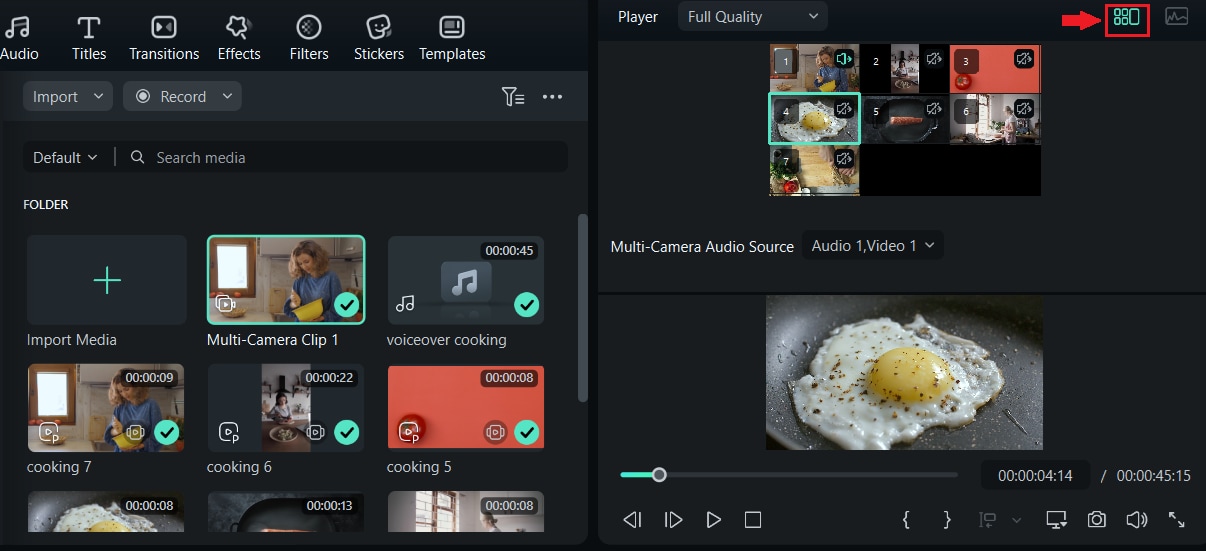Open the player volume control
Viewport: 1206px width, 551px height.
(1136, 520)
